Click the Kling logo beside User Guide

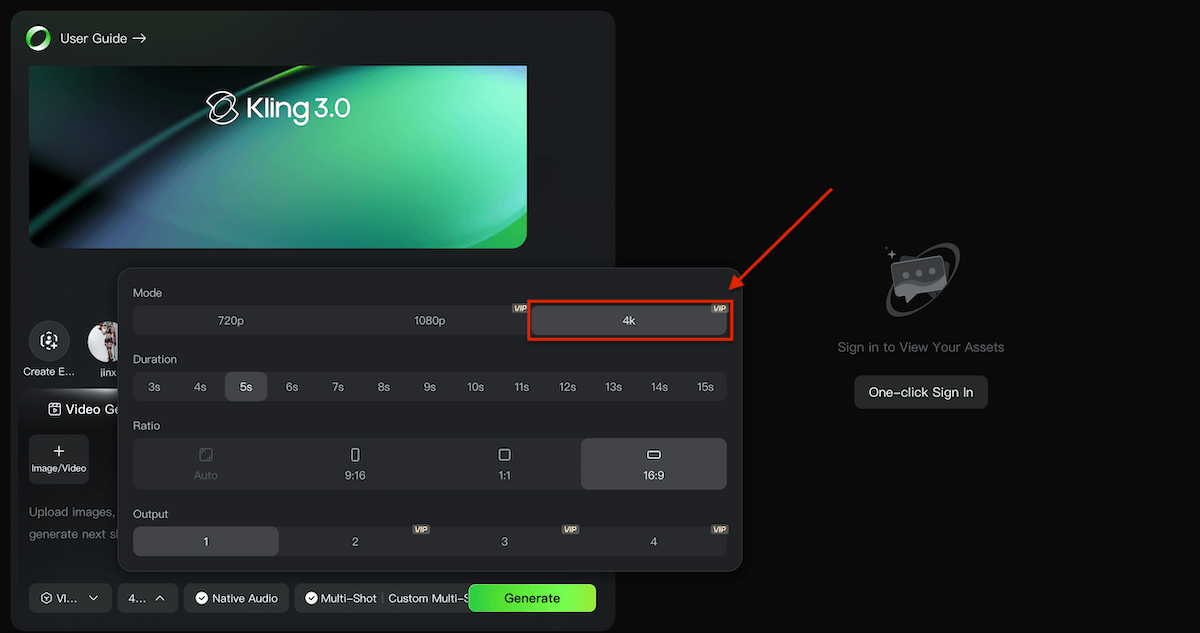pos(38,38)
